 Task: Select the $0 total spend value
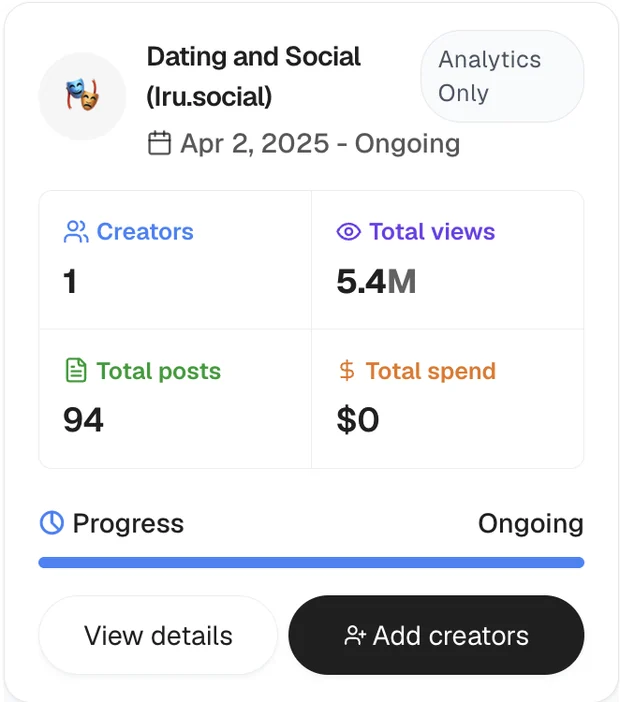point(358,420)
